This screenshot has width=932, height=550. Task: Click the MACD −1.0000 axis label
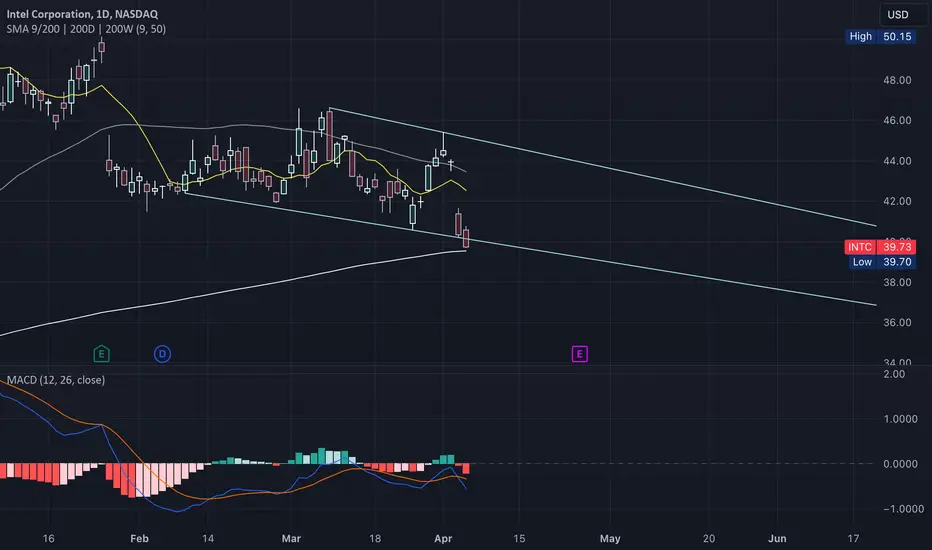[x=903, y=509]
